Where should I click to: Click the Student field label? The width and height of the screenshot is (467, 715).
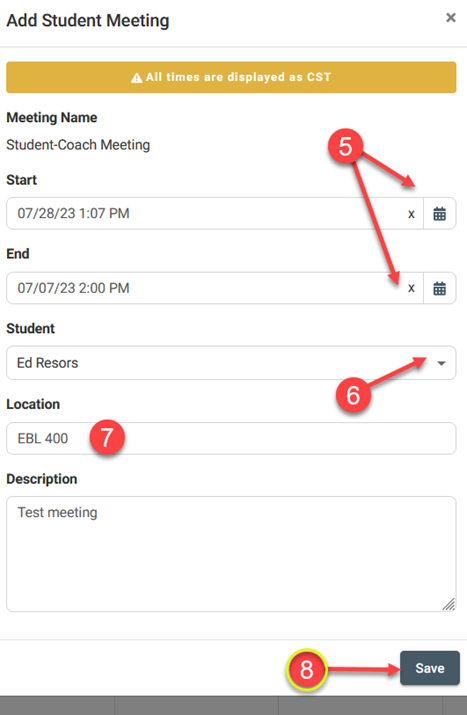pyautogui.click(x=31, y=329)
